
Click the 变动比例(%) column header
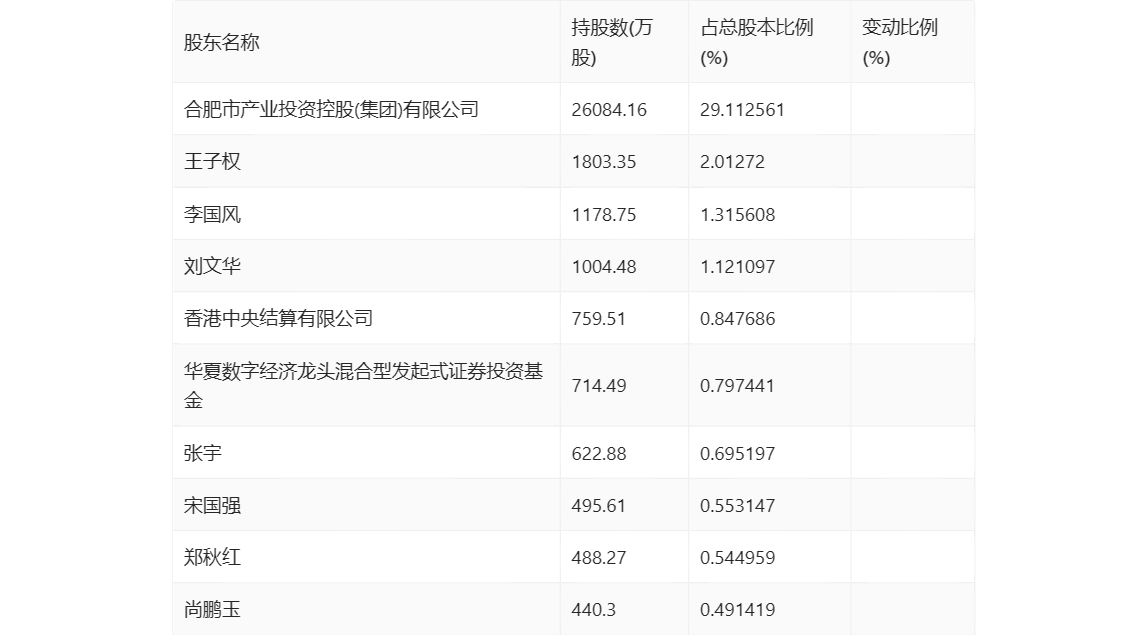(x=900, y=42)
